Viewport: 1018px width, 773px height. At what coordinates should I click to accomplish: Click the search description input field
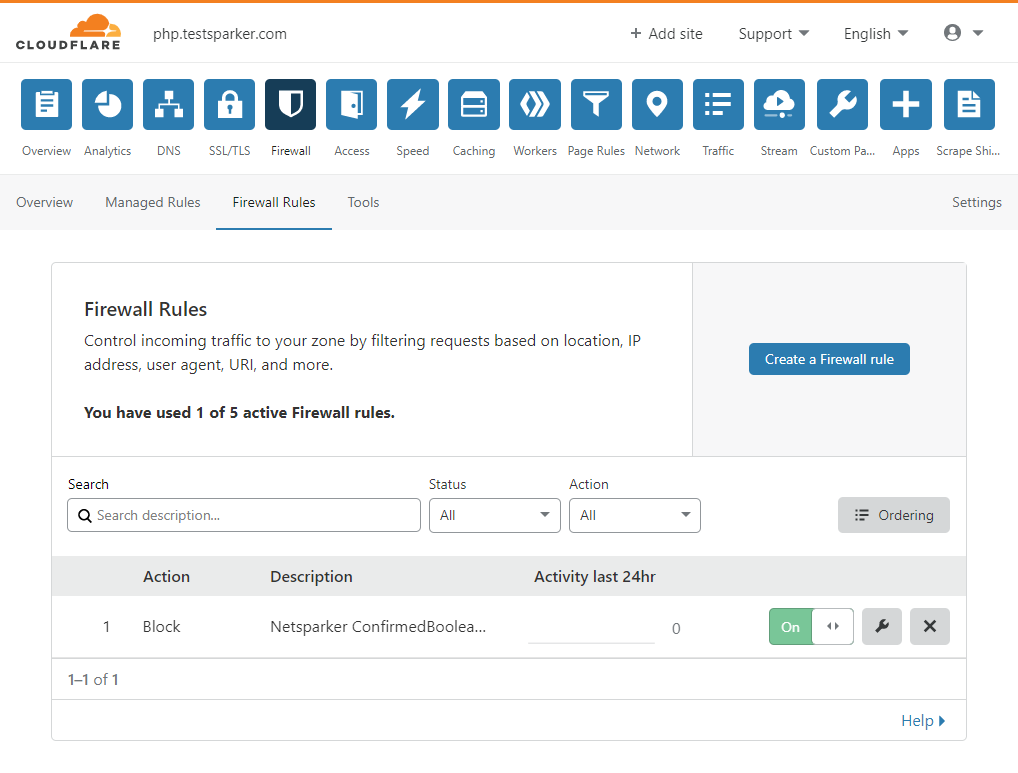click(x=243, y=515)
